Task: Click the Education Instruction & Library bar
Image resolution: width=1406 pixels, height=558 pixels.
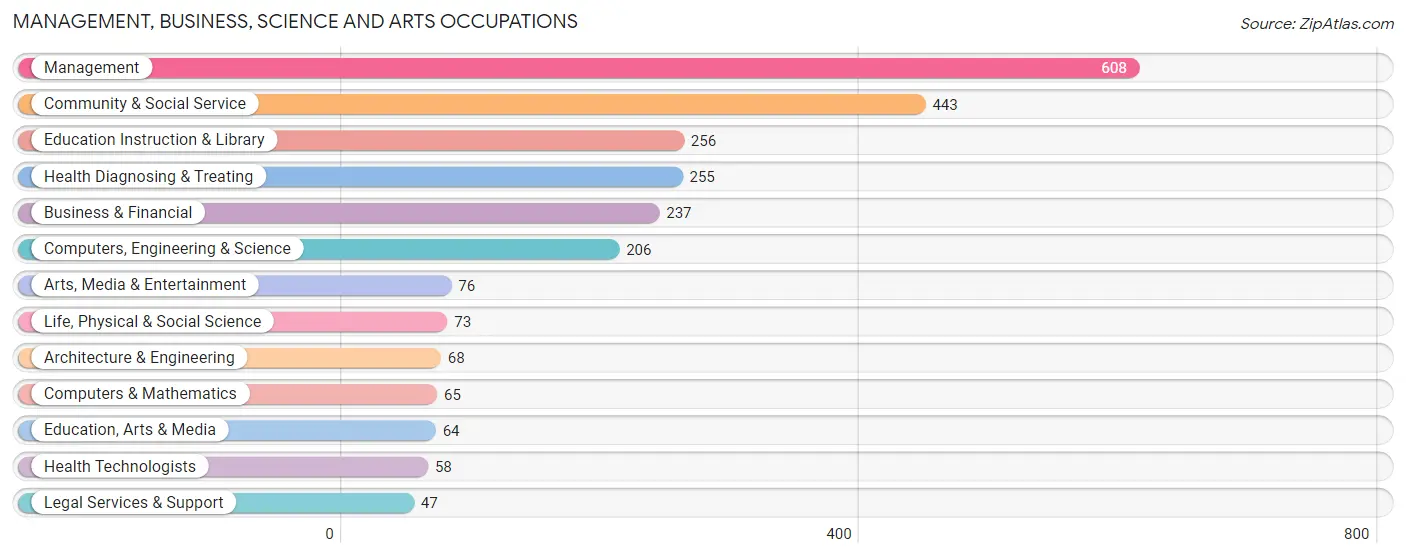Action: coord(351,140)
